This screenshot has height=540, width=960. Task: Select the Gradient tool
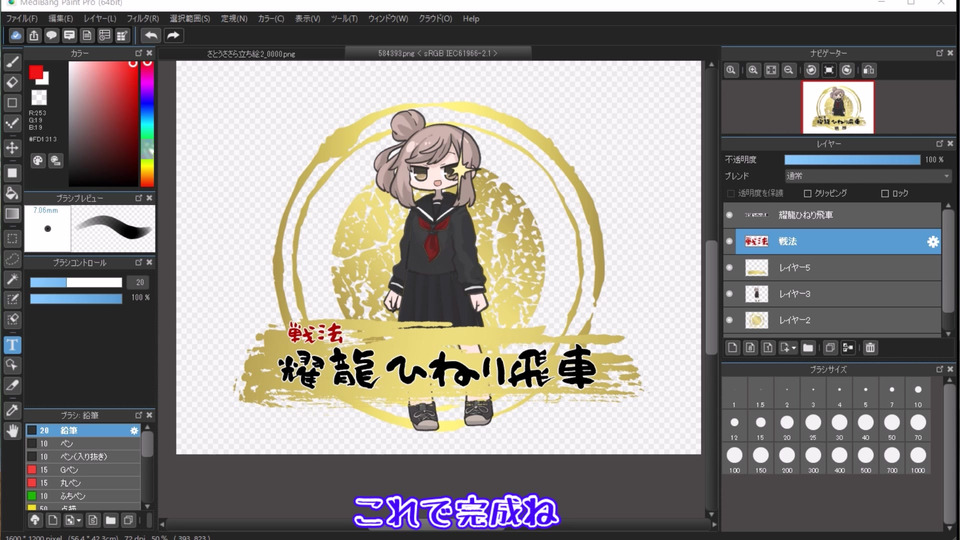click(x=12, y=214)
